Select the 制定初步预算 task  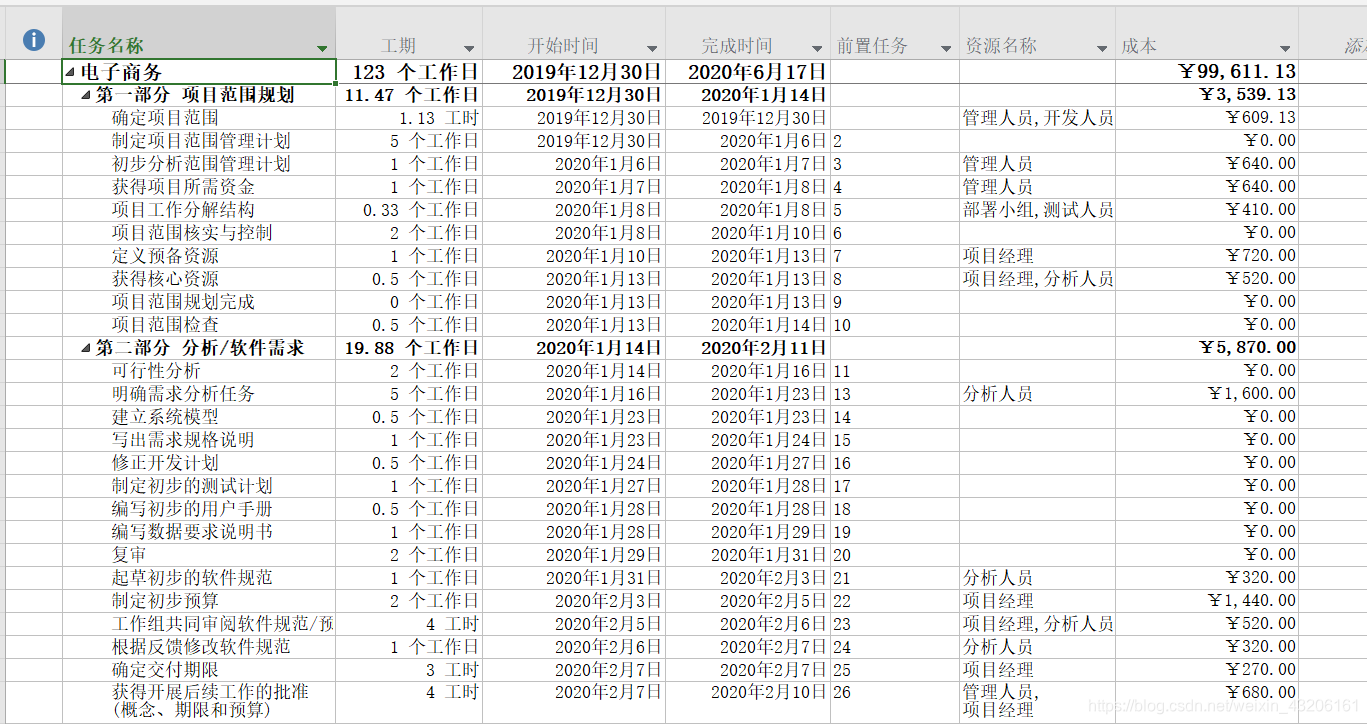pyautogui.click(x=165, y=601)
